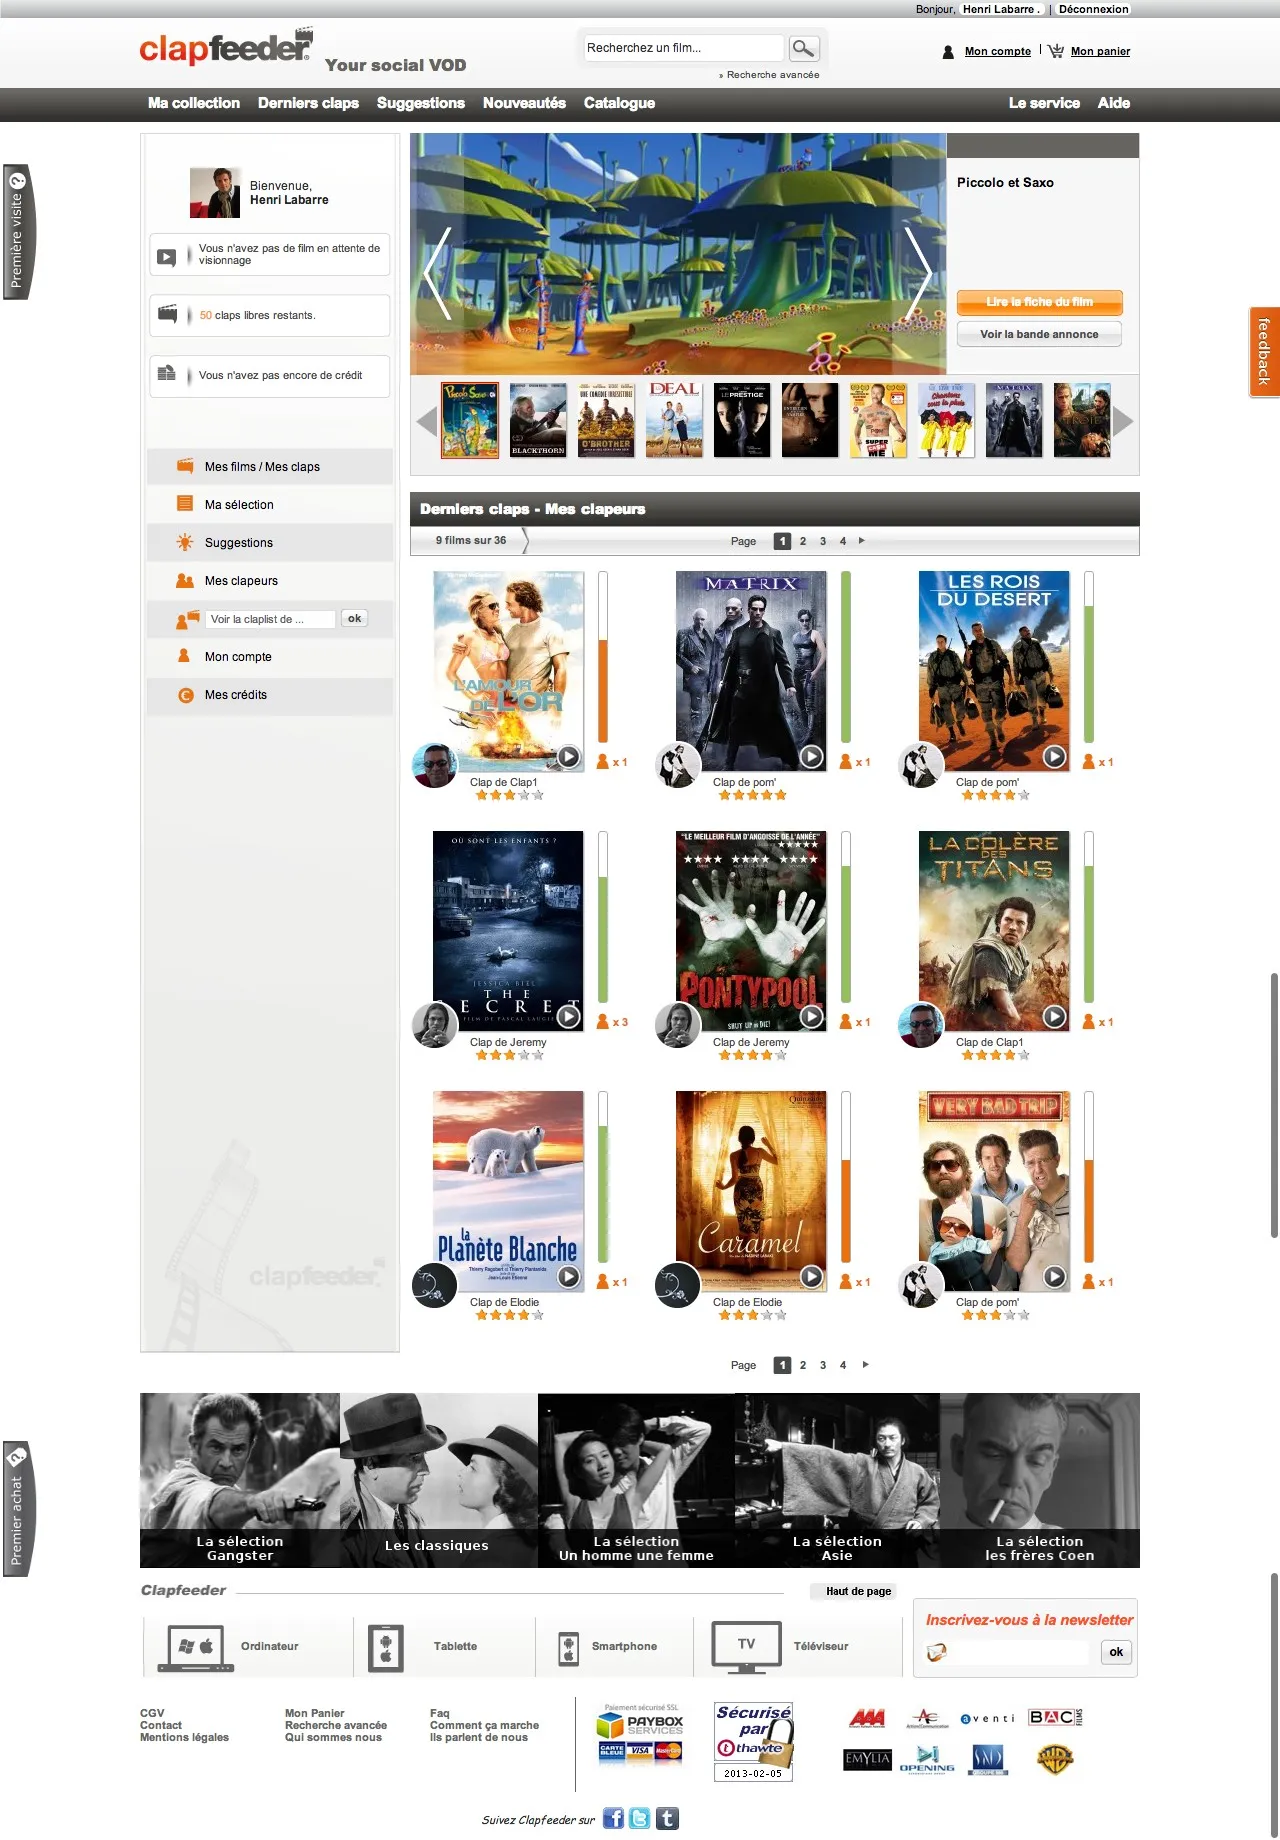Play the Matrix film via its play icon

[x=811, y=757]
